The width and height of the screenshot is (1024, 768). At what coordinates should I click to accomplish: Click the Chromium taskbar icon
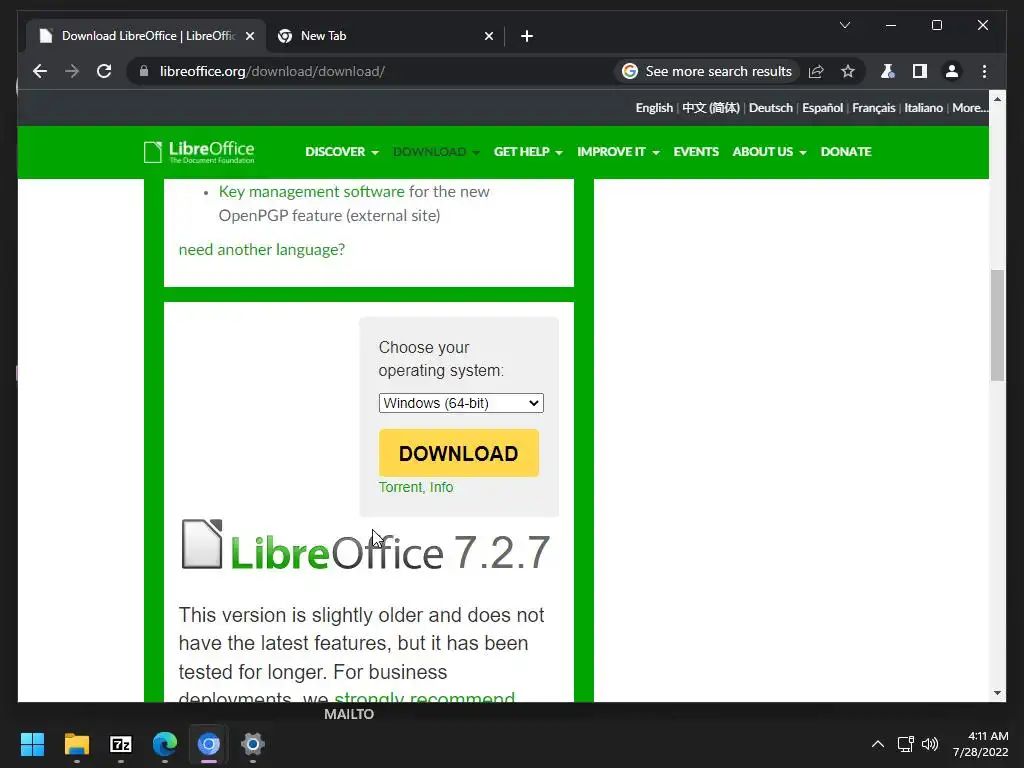click(209, 744)
